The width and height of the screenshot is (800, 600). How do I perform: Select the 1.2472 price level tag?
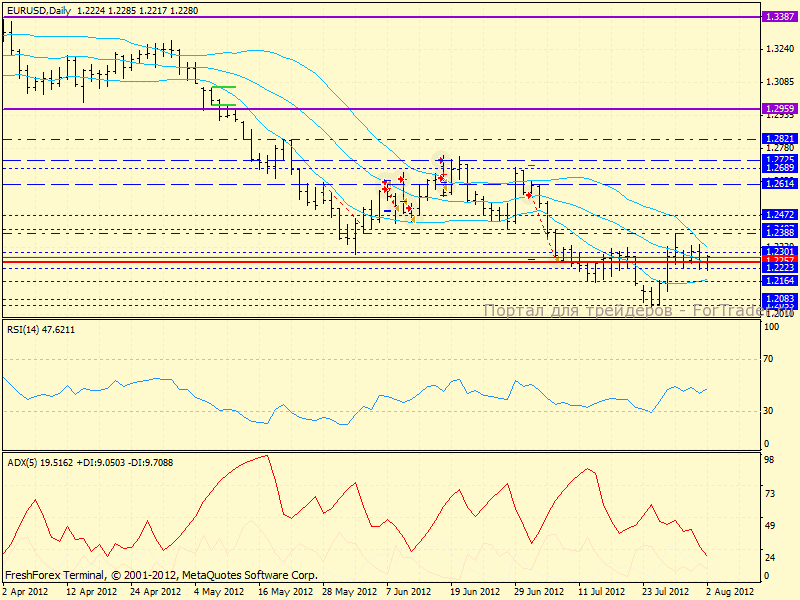pyautogui.click(x=777, y=215)
